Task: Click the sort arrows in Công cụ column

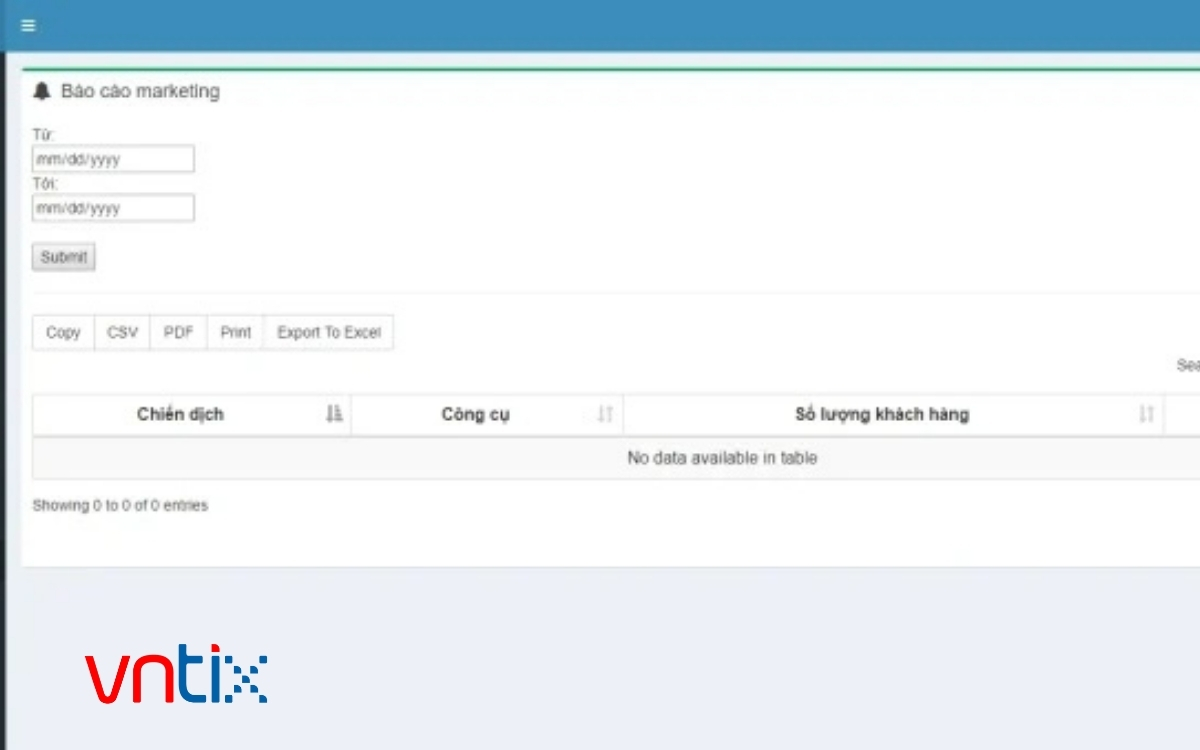Action: click(605, 414)
